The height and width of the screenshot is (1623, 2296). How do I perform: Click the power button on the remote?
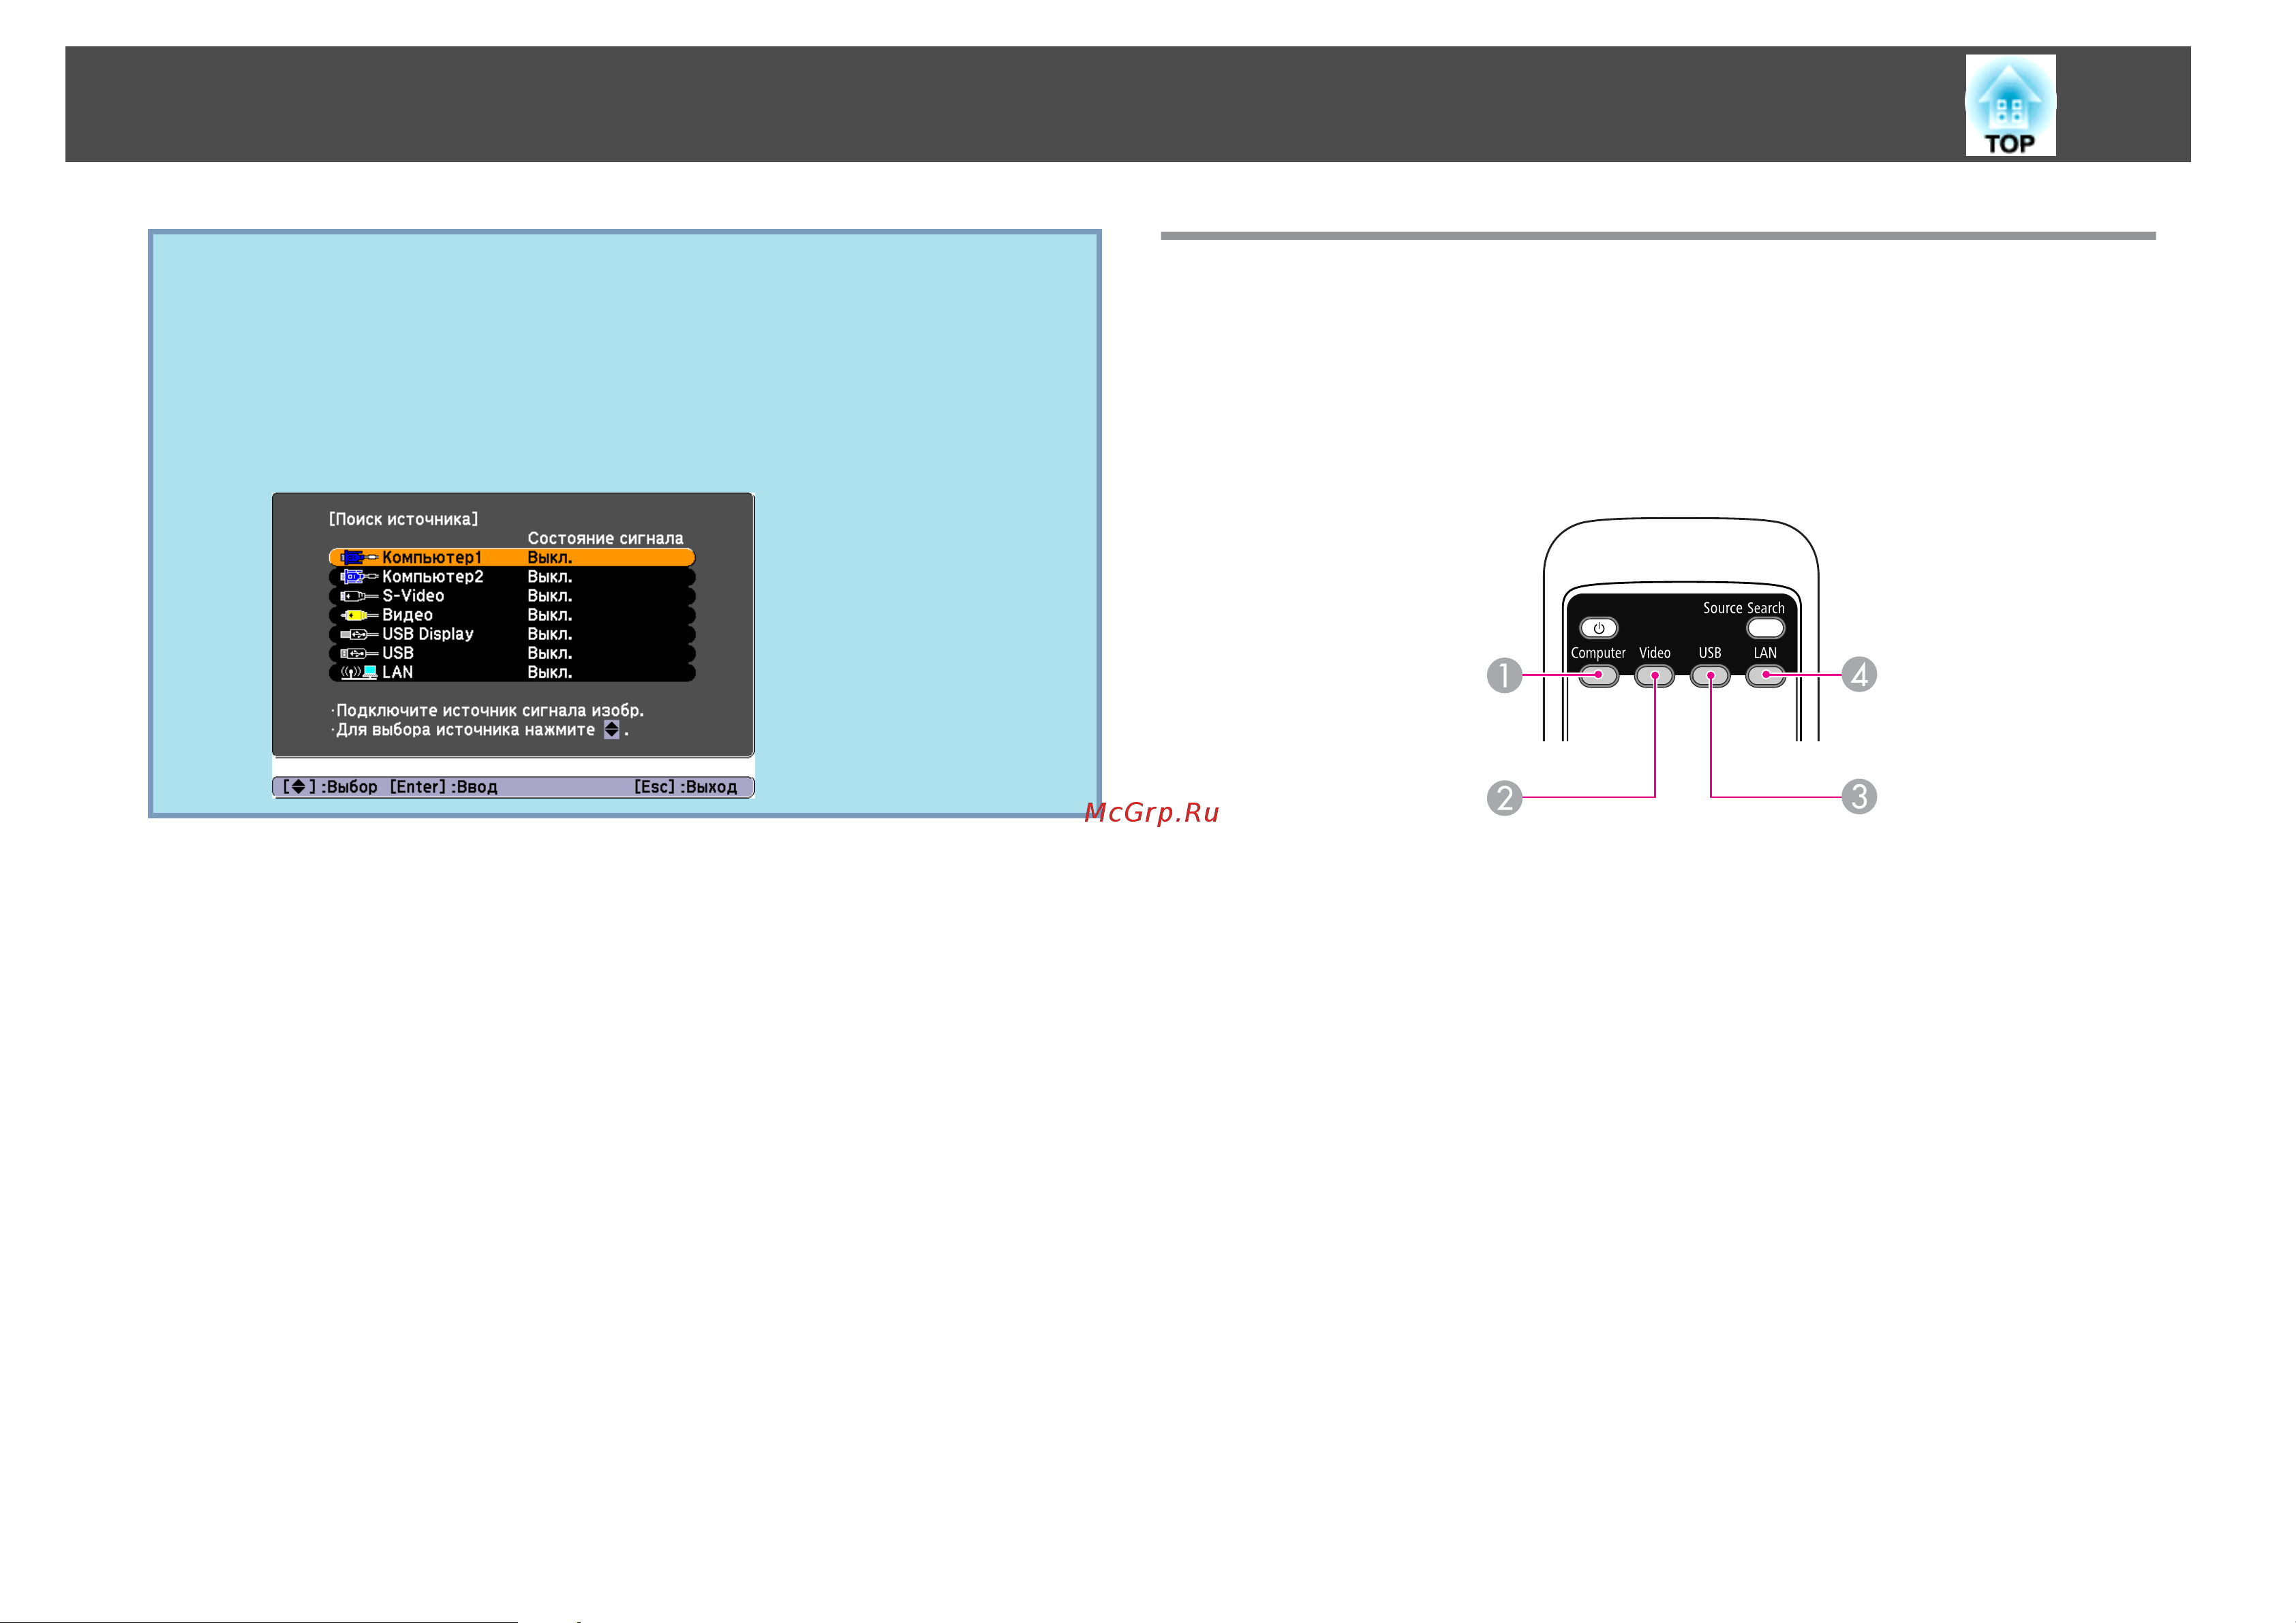1598,628
